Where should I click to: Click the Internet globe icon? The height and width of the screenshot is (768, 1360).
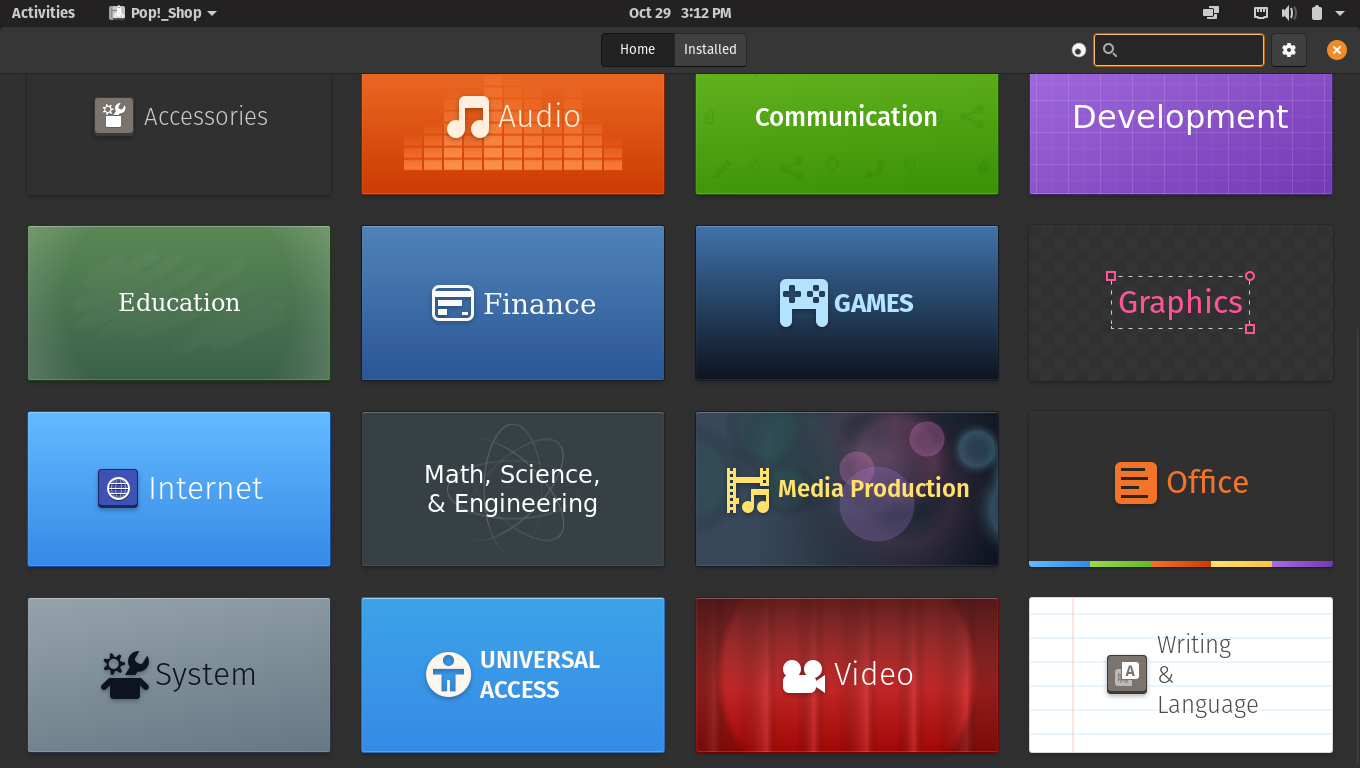coord(118,488)
